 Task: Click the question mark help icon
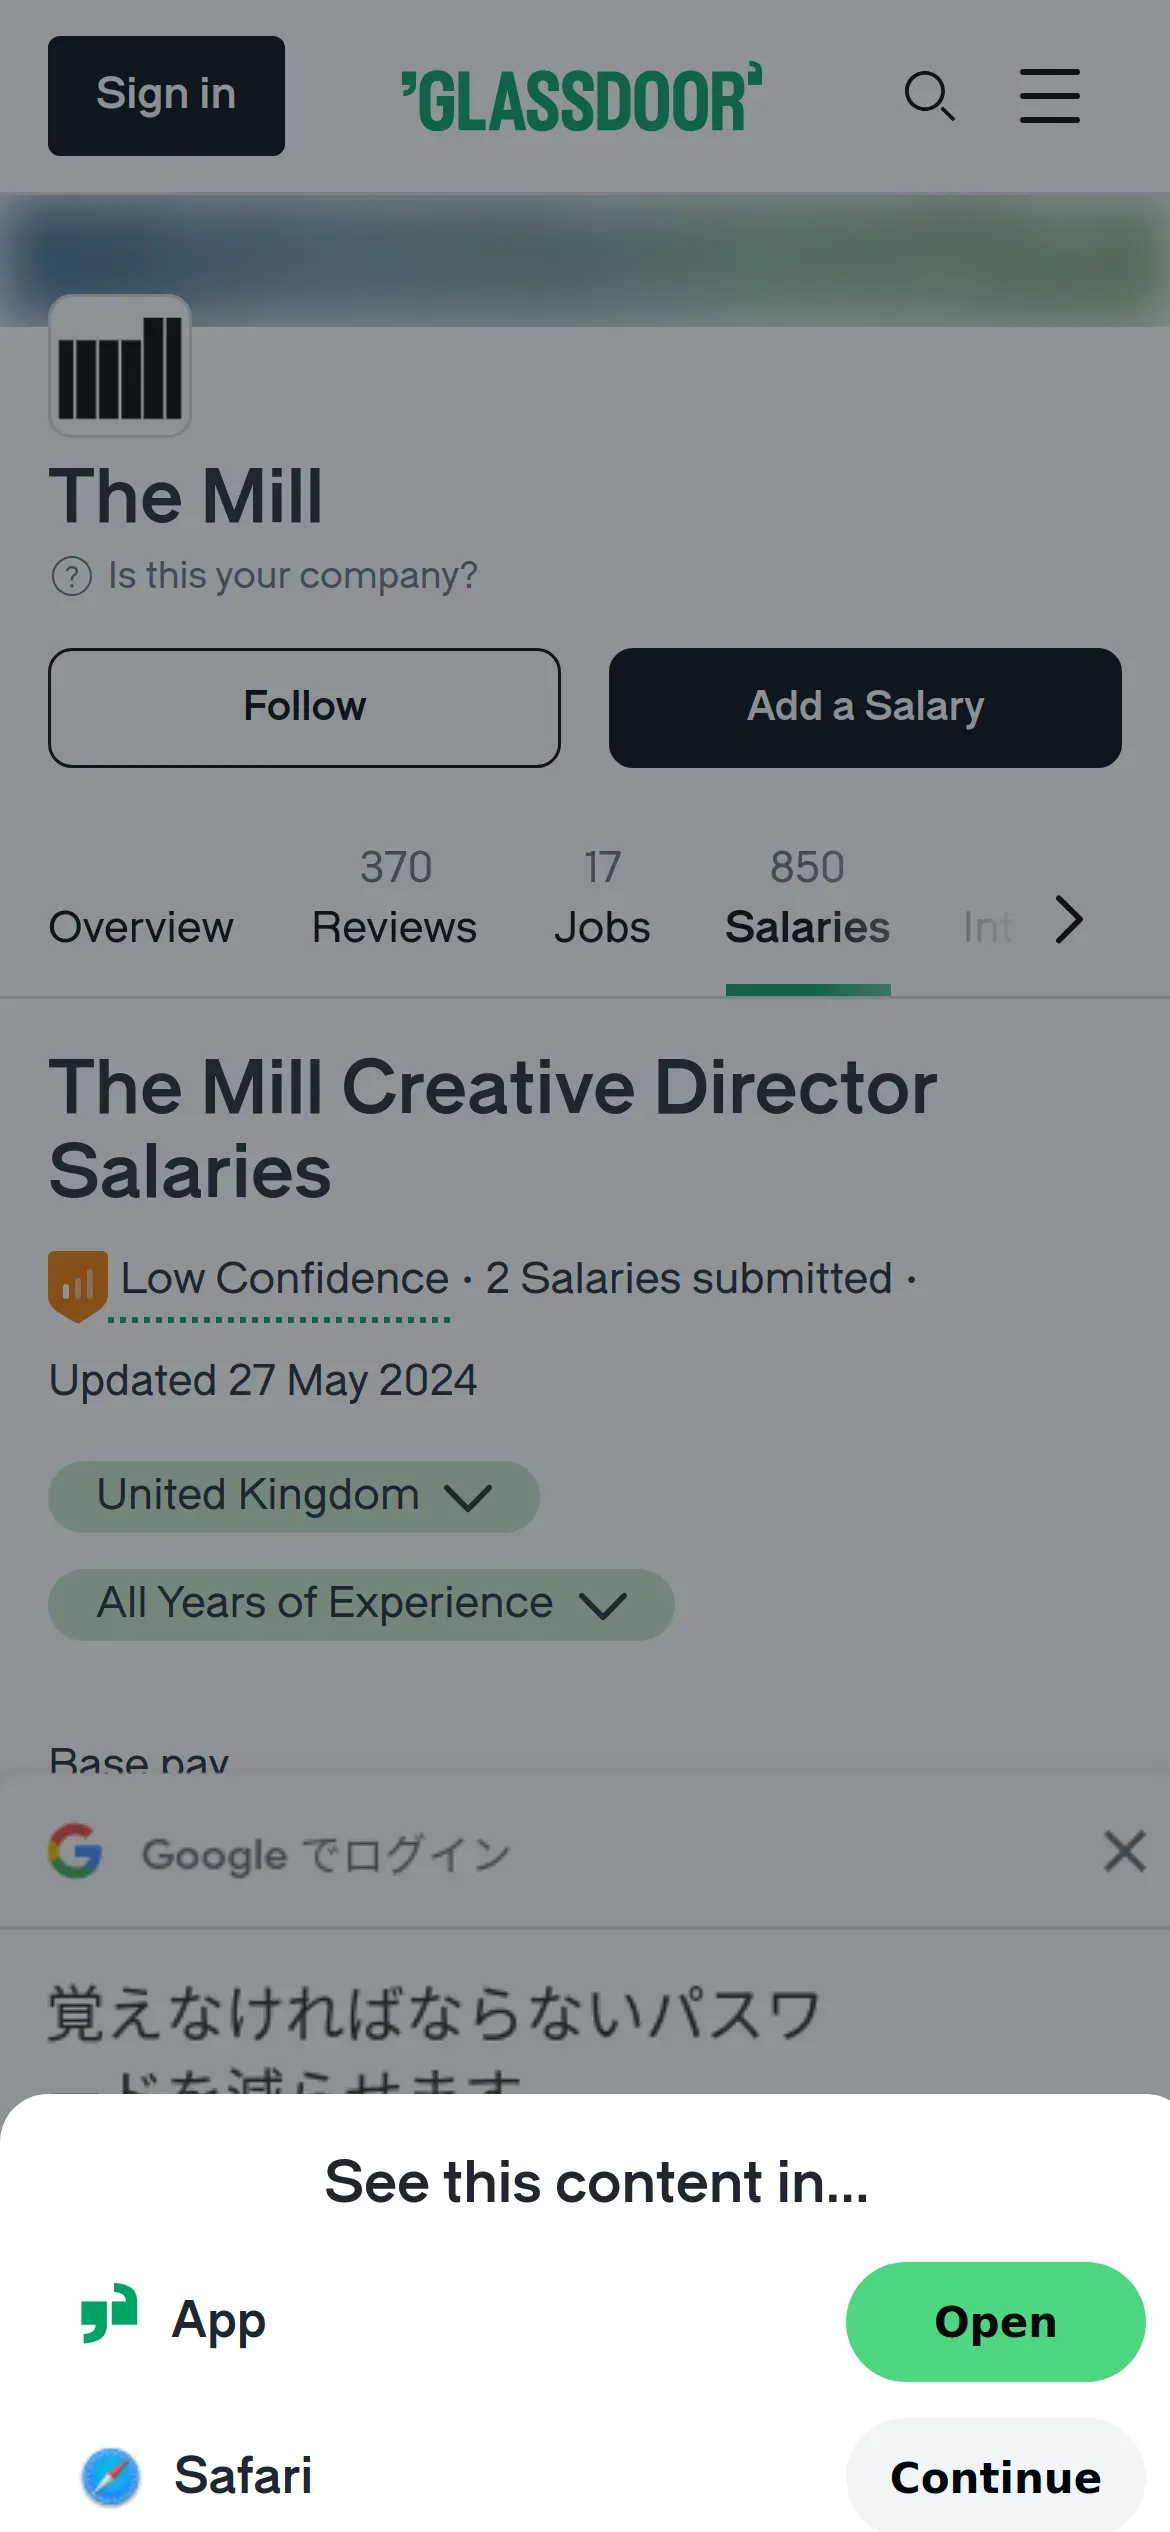(72, 576)
